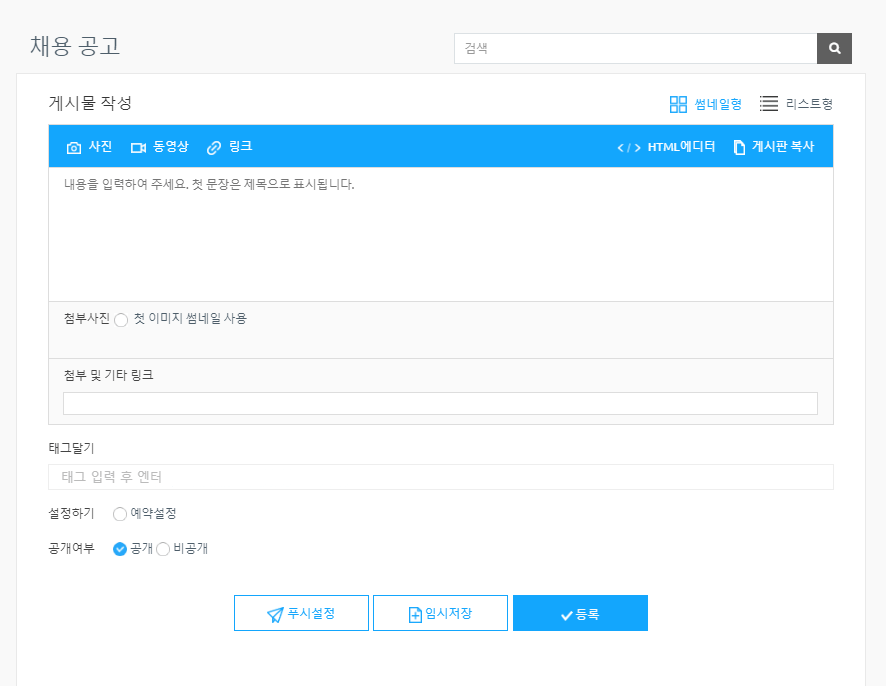Viewport: 886px width, 686px height.
Task: Switch to 썸네일형 grid view icon
Action: [x=678, y=104]
